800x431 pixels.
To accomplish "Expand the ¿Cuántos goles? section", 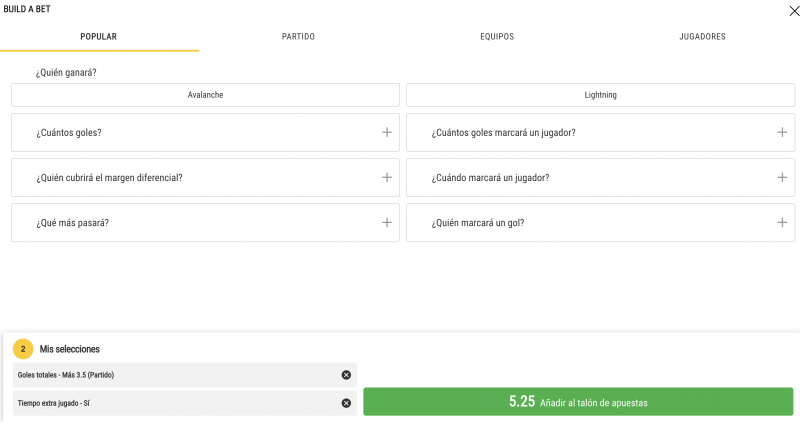I will click(386, 132).
